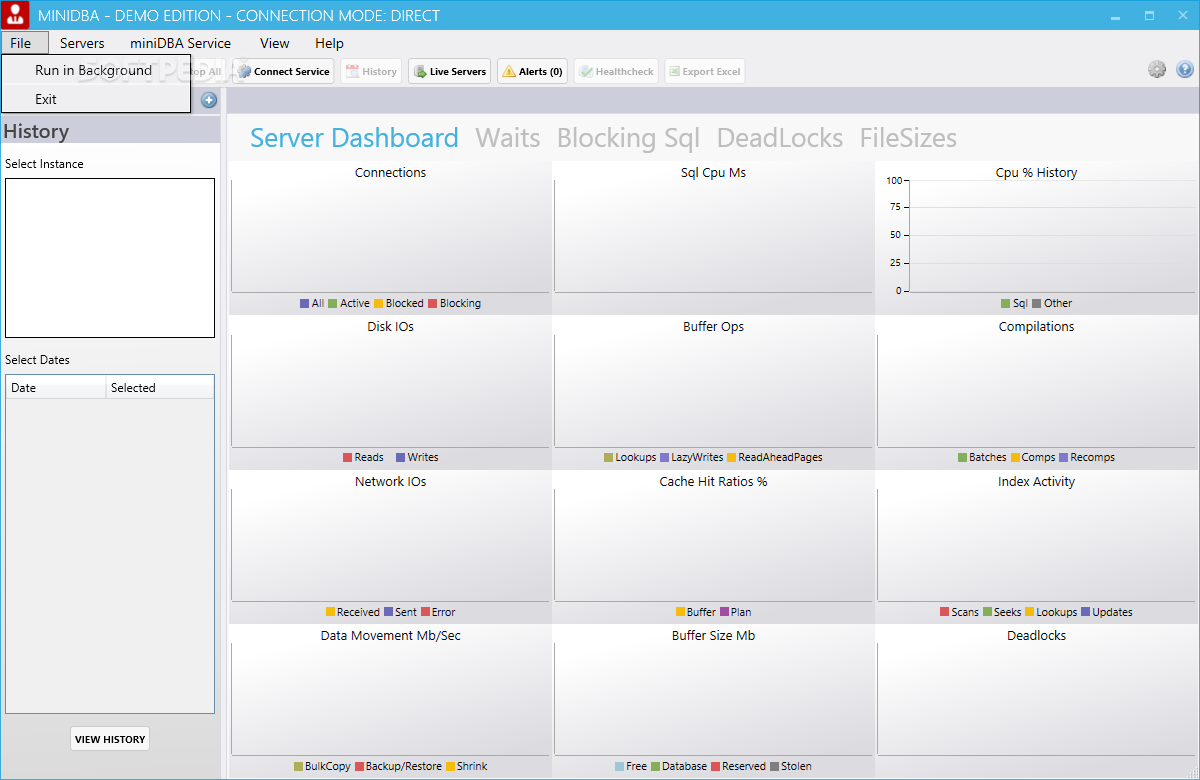1200x780 pixels.
Task: Click the 'Lookups' legend swatch under Buffer Ops
Action: tap(608, 457)
